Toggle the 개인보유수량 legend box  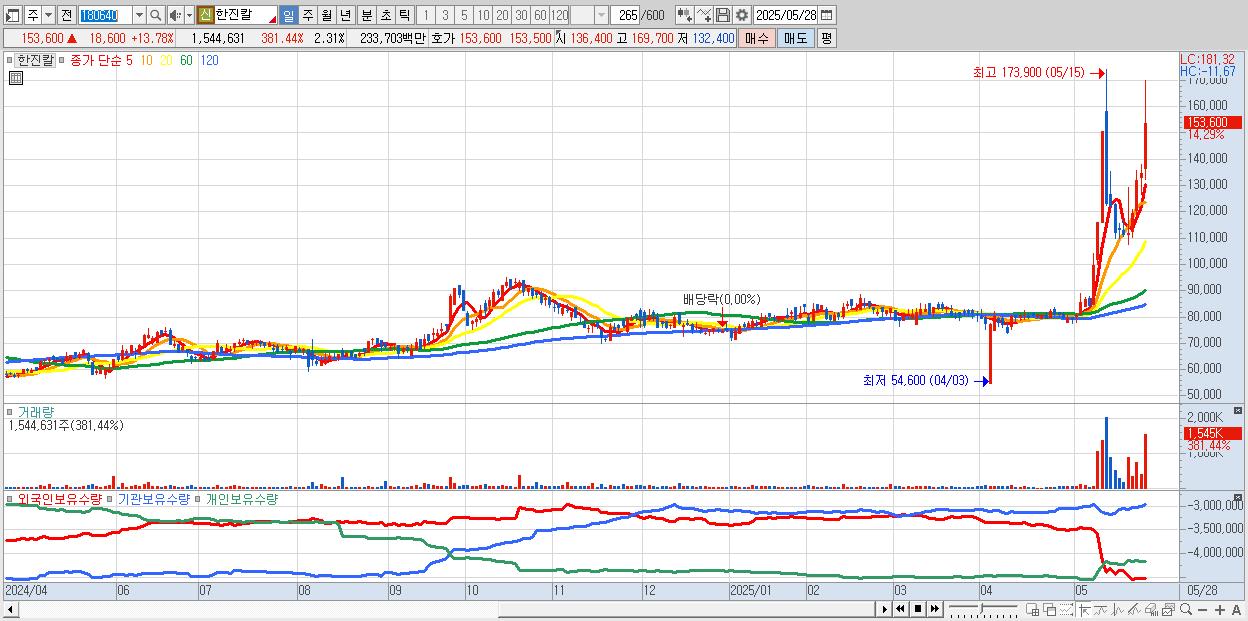point(199,498)
